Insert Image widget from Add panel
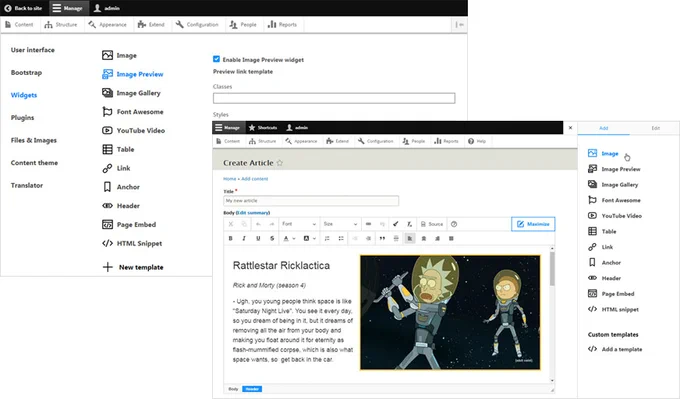 [603, 153]
